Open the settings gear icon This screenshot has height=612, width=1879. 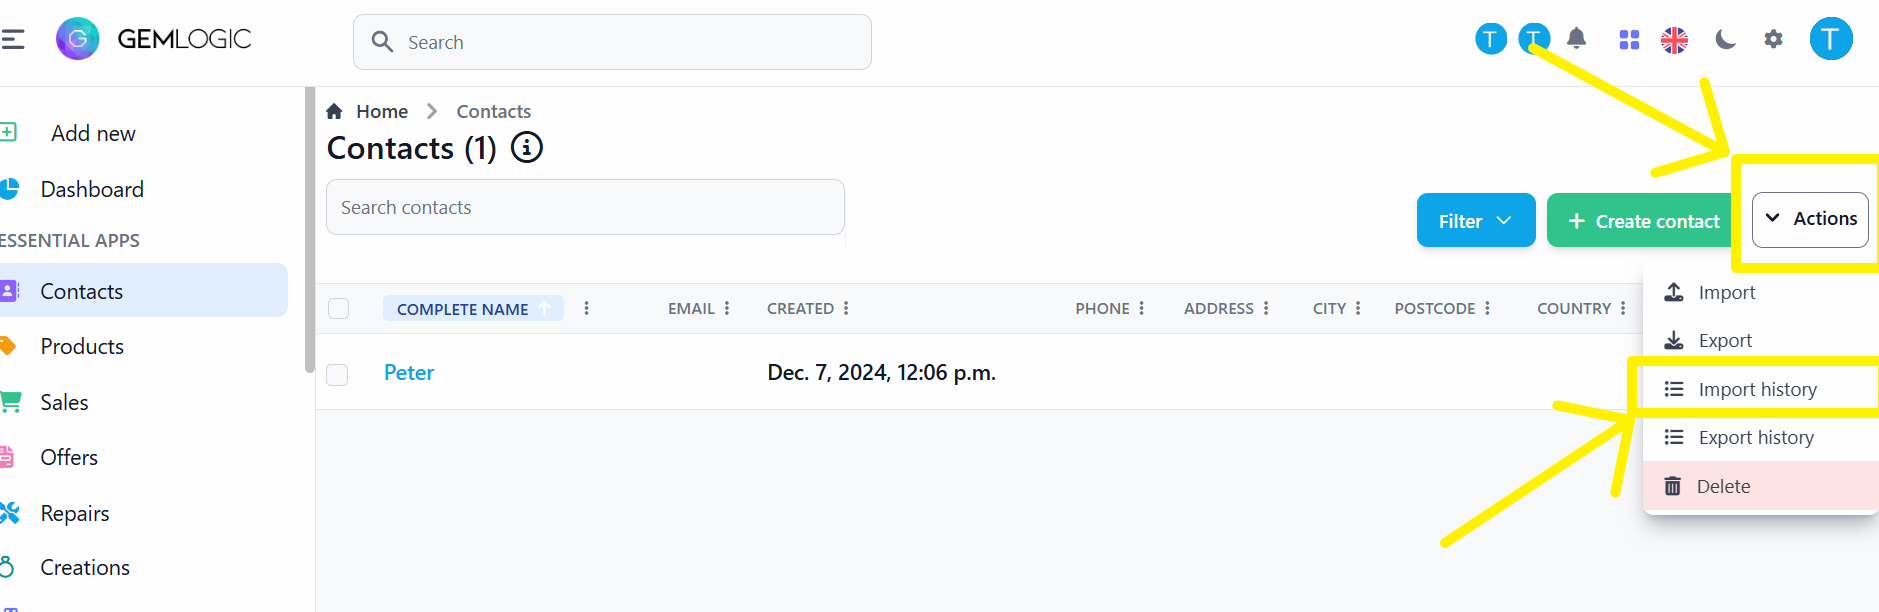pos(1773,40)
